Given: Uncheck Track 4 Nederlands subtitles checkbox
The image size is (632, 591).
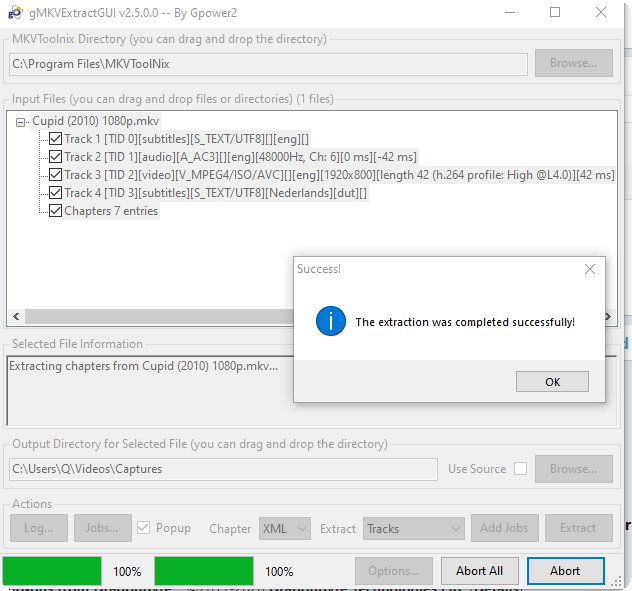Looking at the screenshot, I should pos(56,193).
